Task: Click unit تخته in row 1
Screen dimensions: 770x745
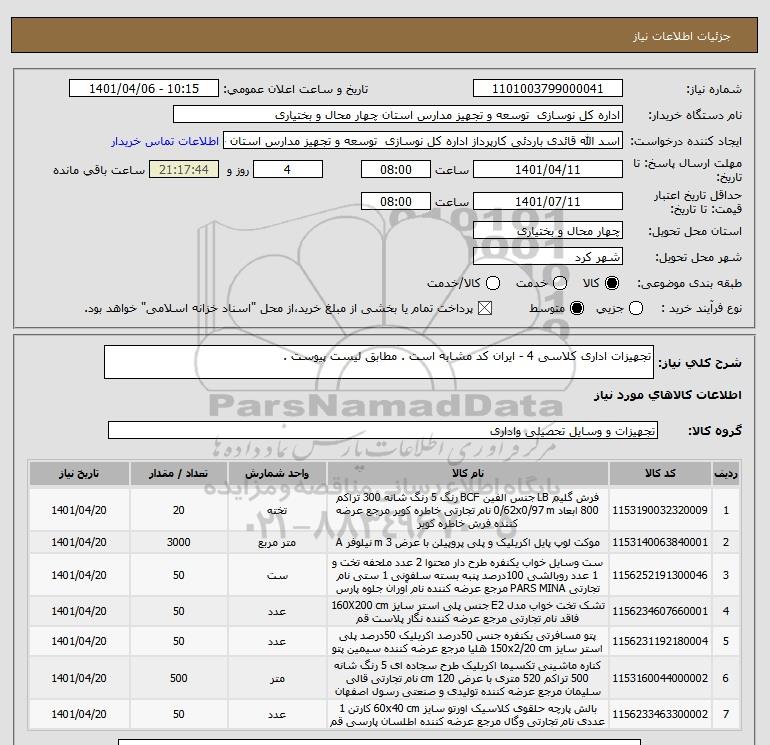Action: point(277,511)
